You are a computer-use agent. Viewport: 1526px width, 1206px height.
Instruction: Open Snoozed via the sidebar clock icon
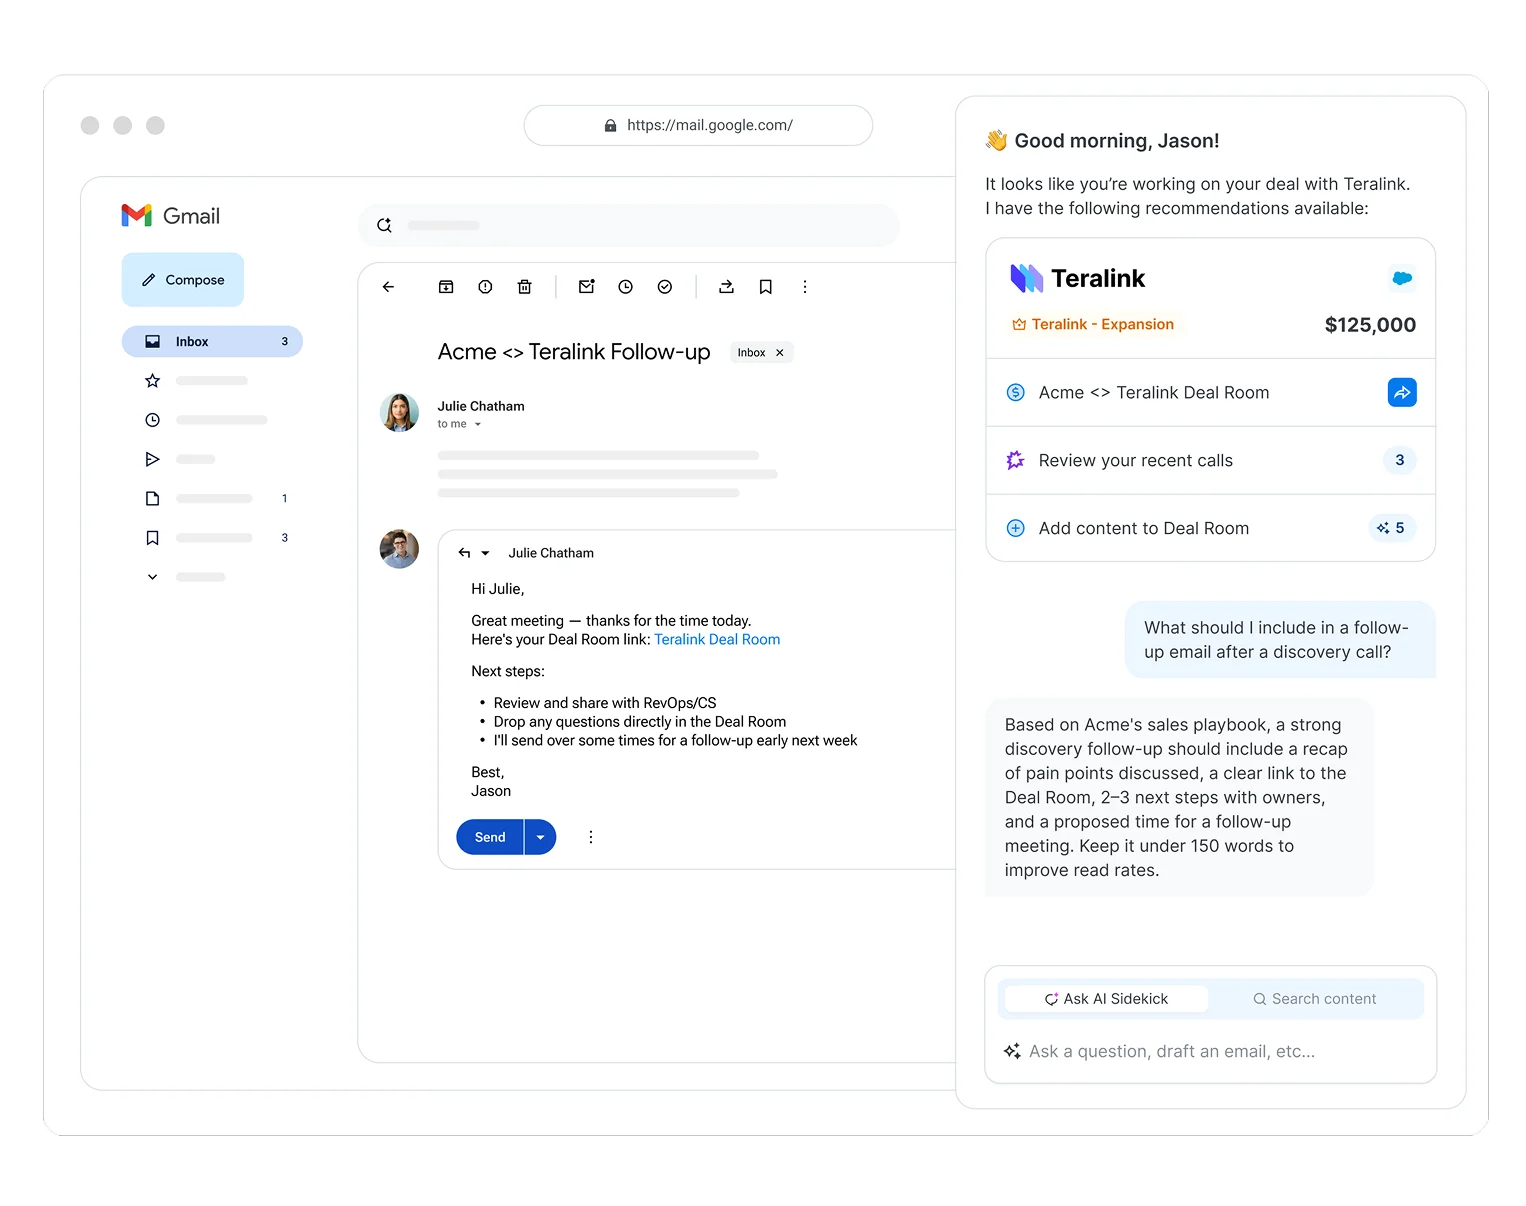[152, 420]
